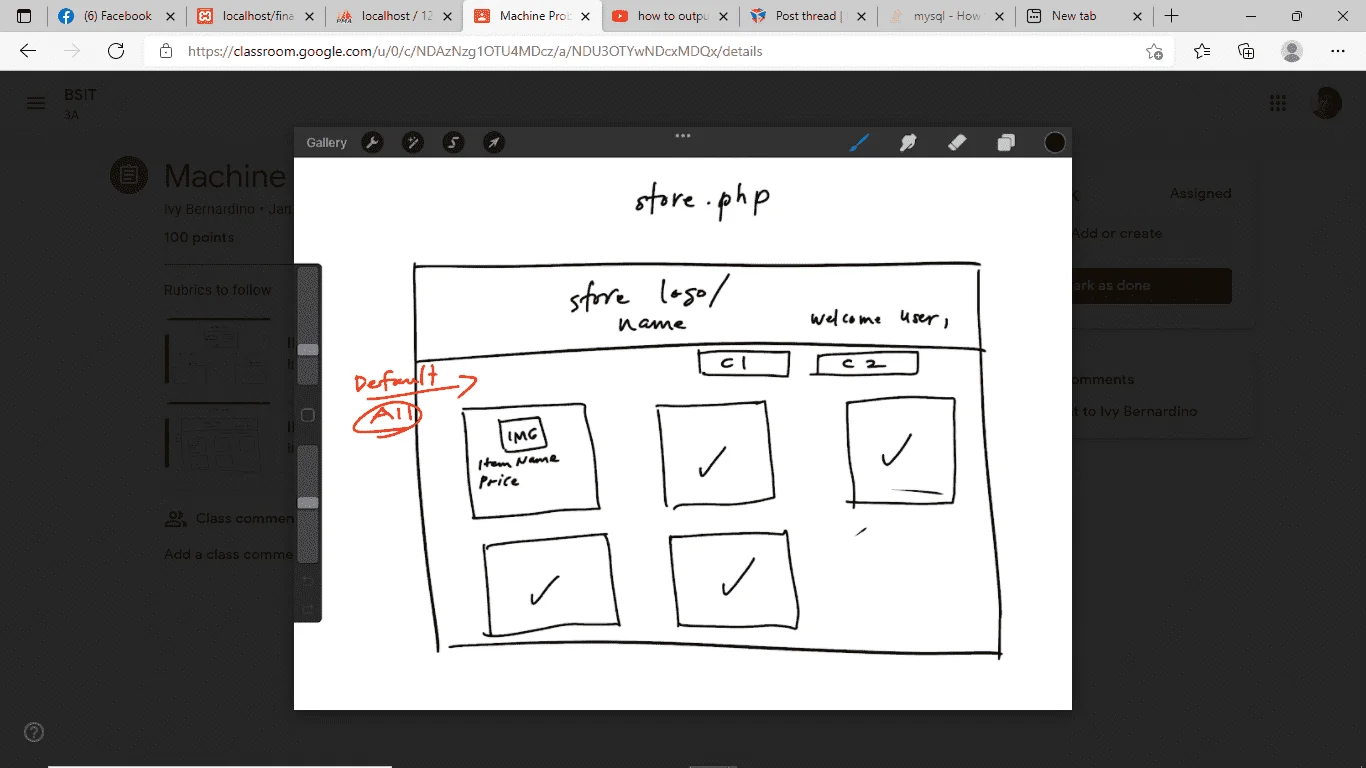Screen dimensions: 1366x768
Task: Click the 'Rubrics to follow' text
Action: (218, 290)
